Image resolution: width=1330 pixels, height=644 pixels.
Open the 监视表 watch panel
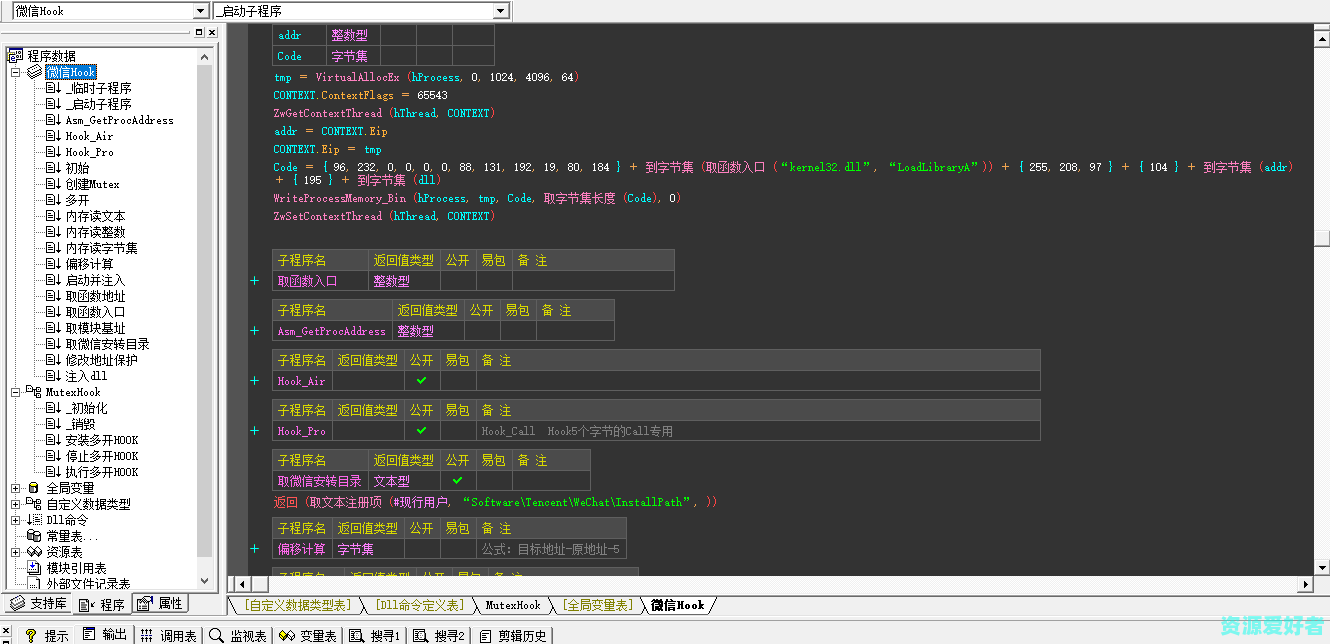[x=238, y=635]
